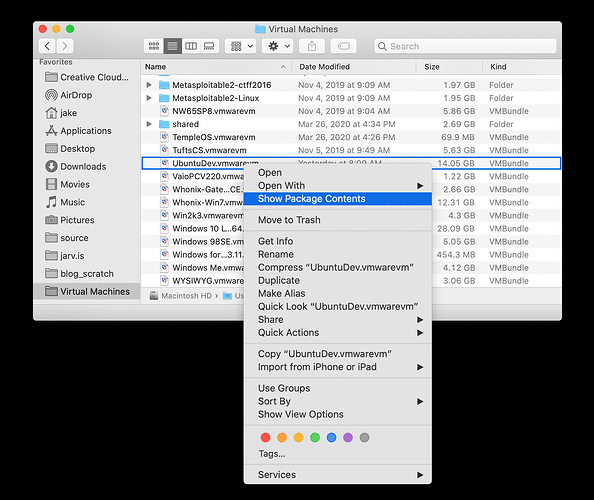Expand the Sort By submenu

click(338, 402)
